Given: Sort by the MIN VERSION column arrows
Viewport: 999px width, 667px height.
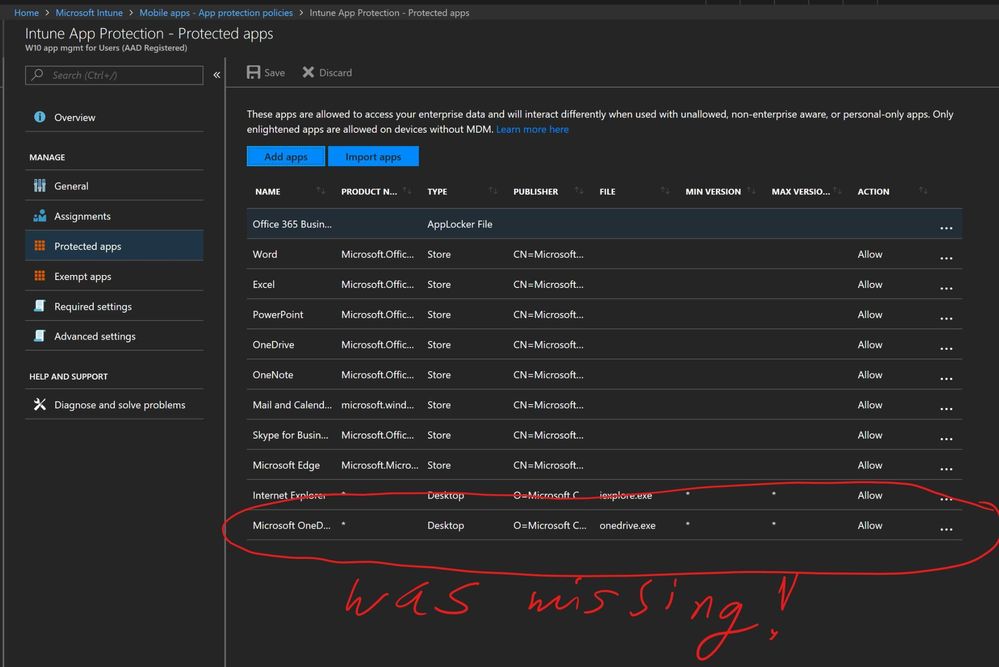Looking at the screenshot, I should pos(751,190).
